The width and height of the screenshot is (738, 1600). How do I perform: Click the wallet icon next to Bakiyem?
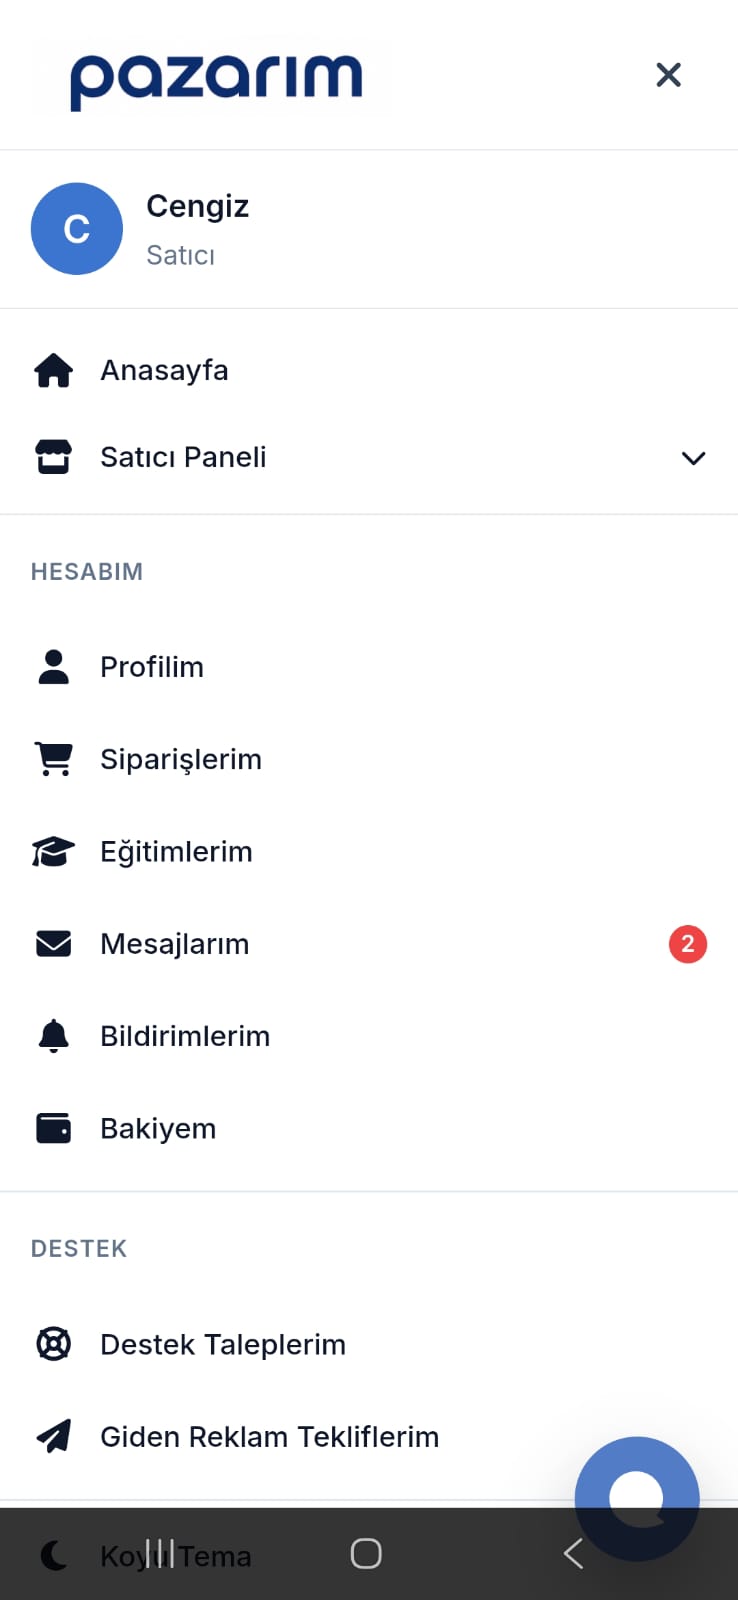tap(54, 1128)
